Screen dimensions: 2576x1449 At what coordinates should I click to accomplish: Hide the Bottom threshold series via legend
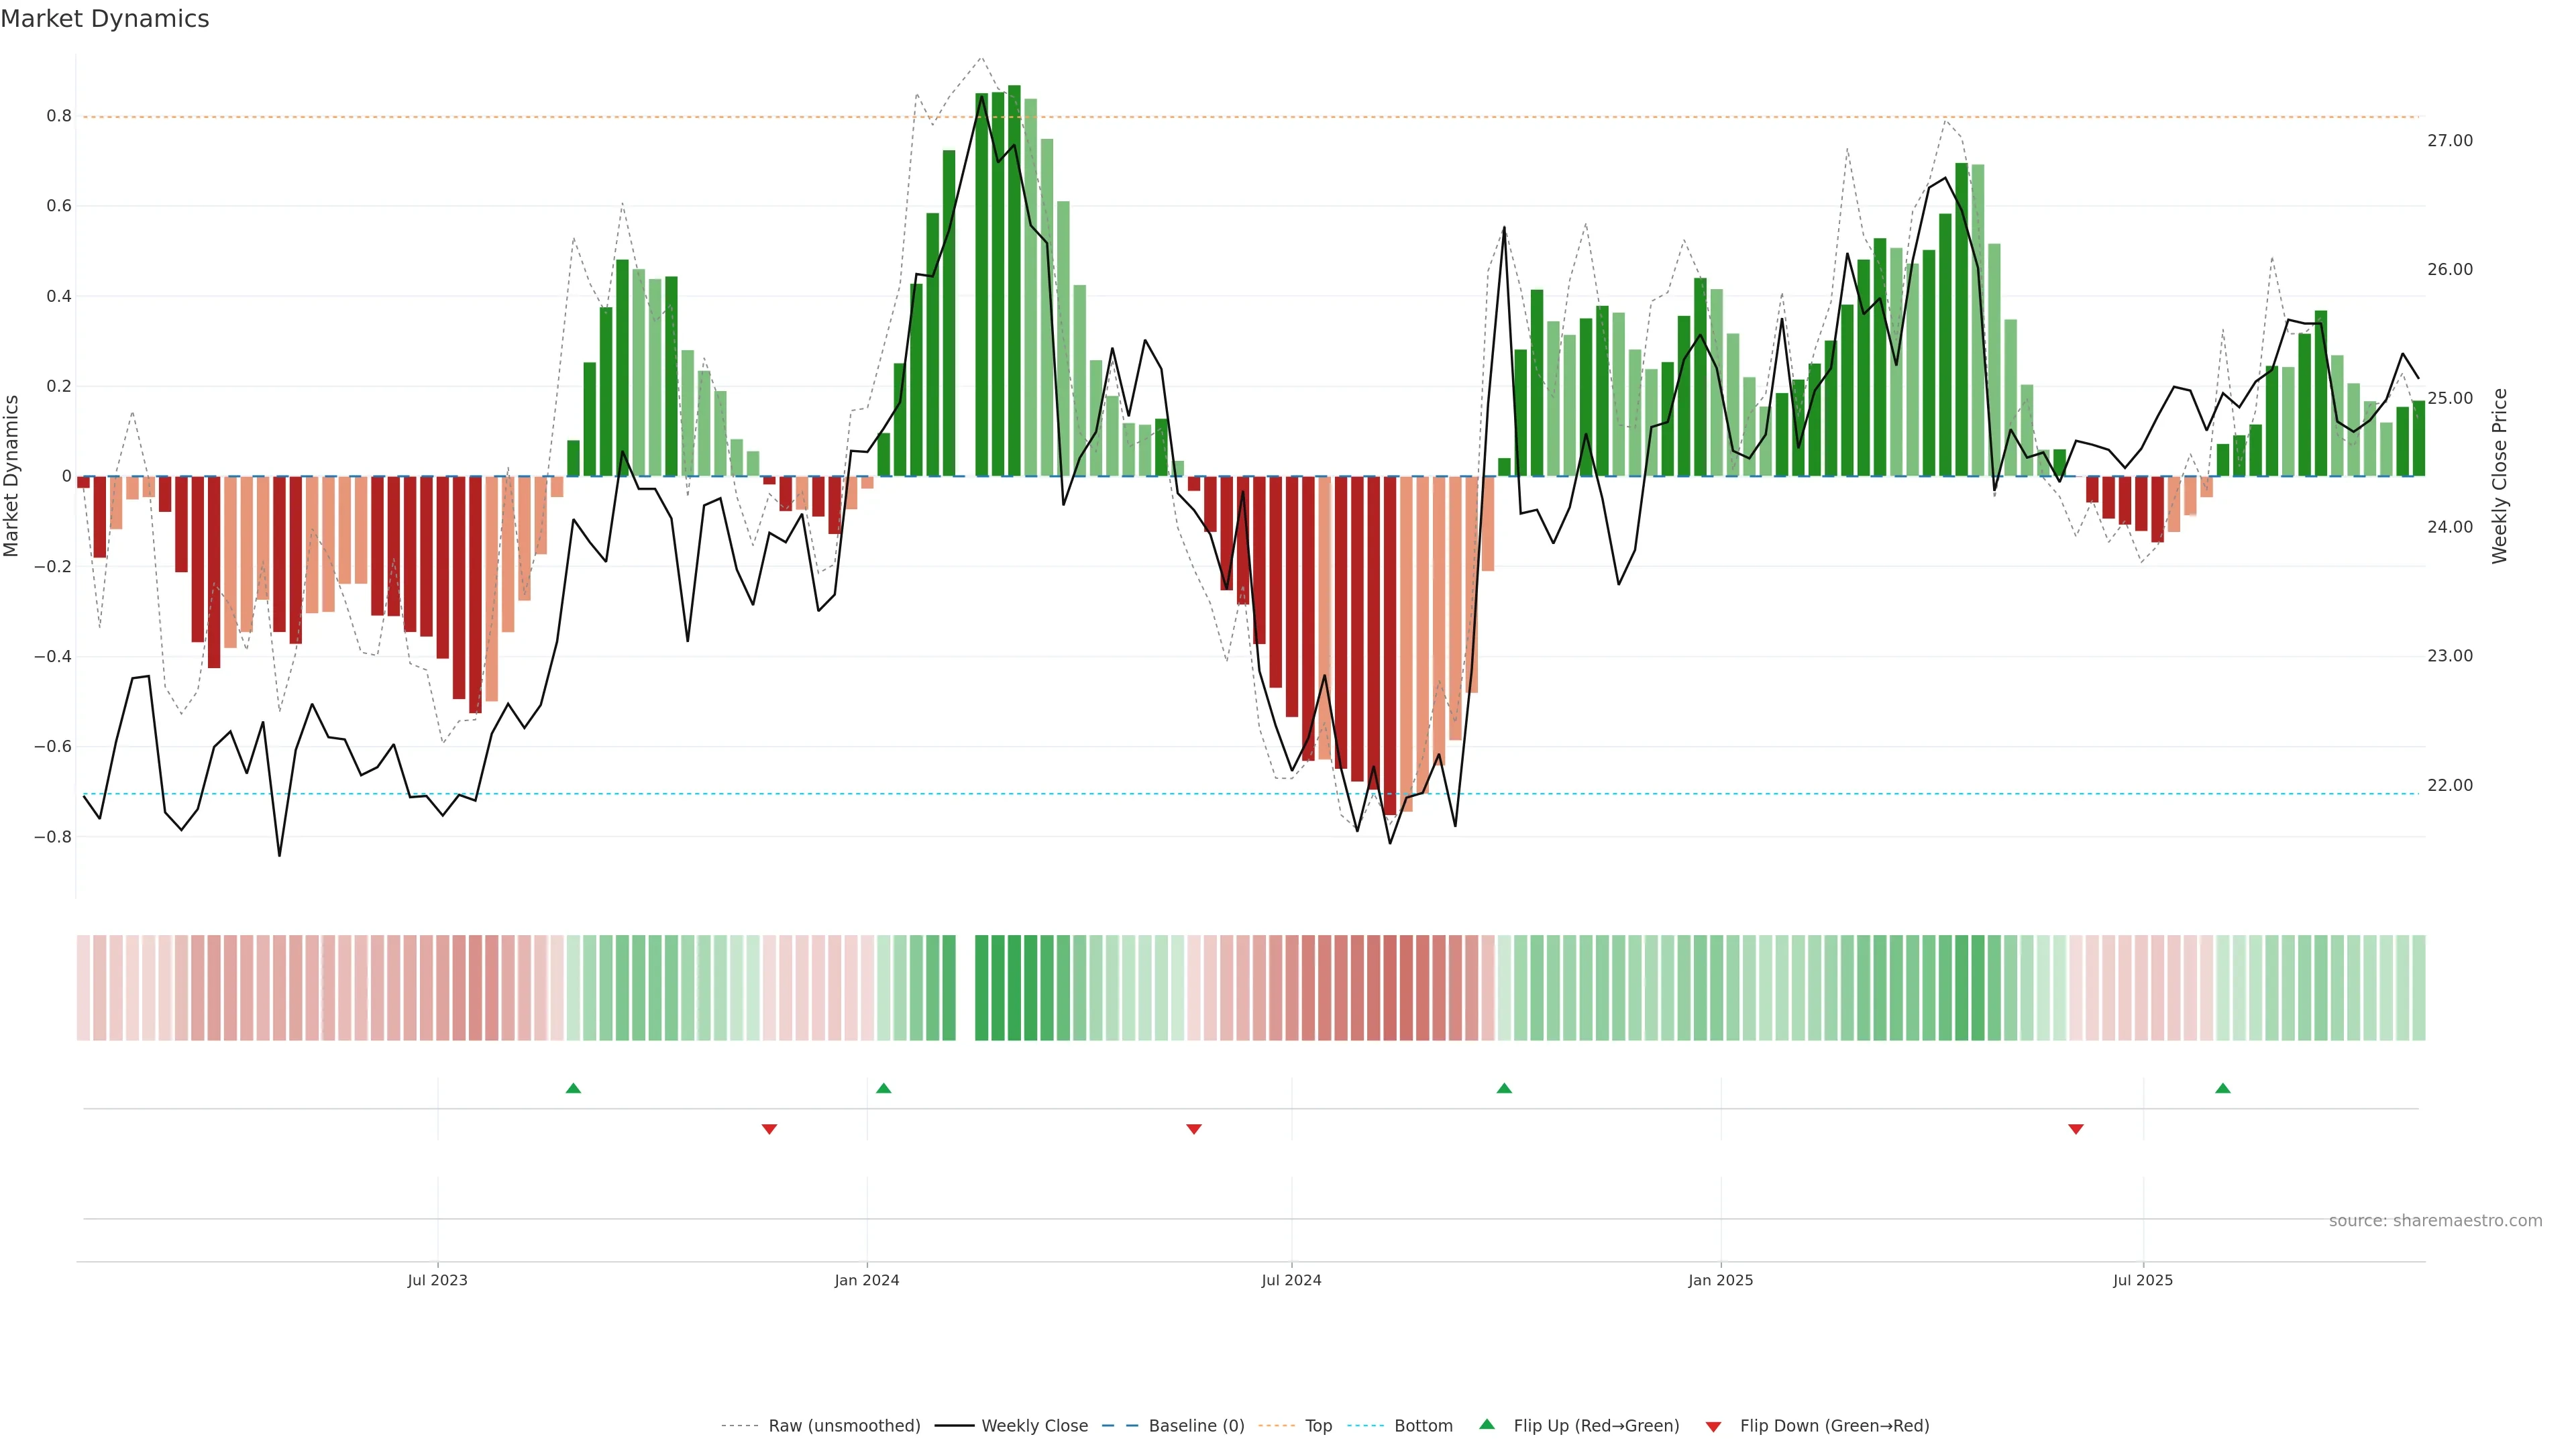pyautogui.click(x=1423, y=1426)
